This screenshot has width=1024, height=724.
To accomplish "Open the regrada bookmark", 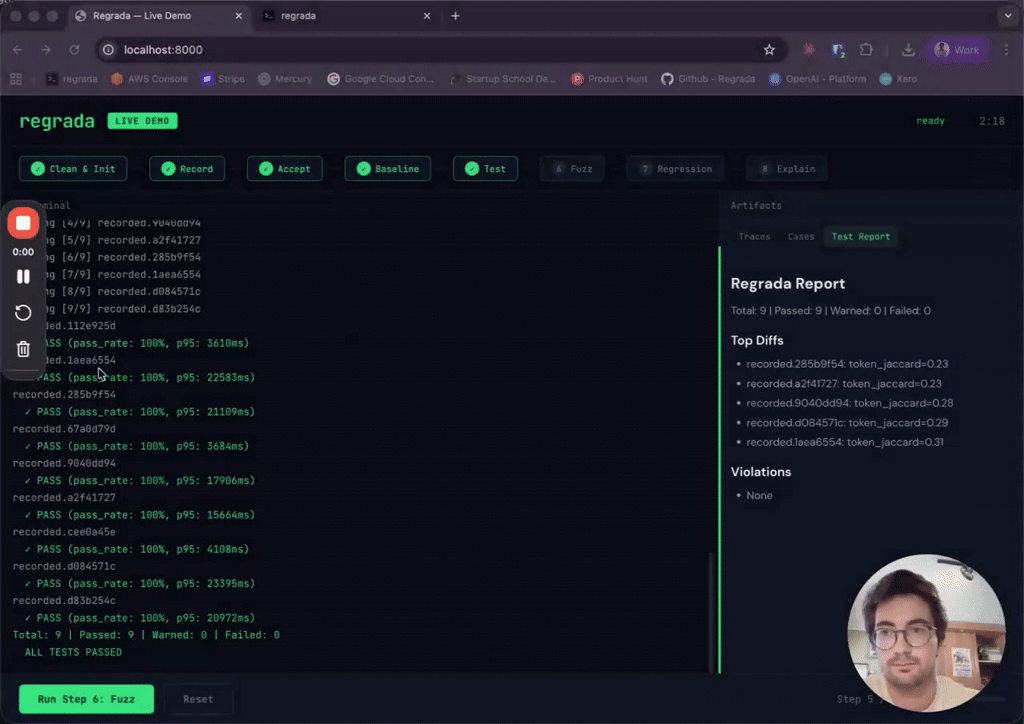I will (72, 79).
